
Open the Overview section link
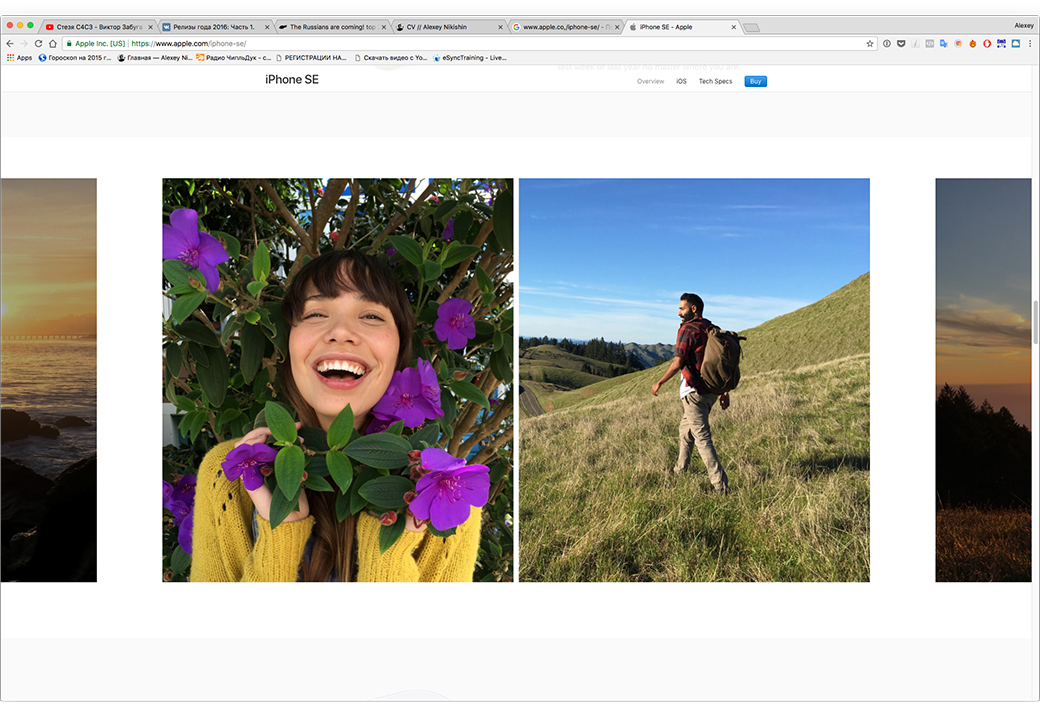[x=650, y=82]
